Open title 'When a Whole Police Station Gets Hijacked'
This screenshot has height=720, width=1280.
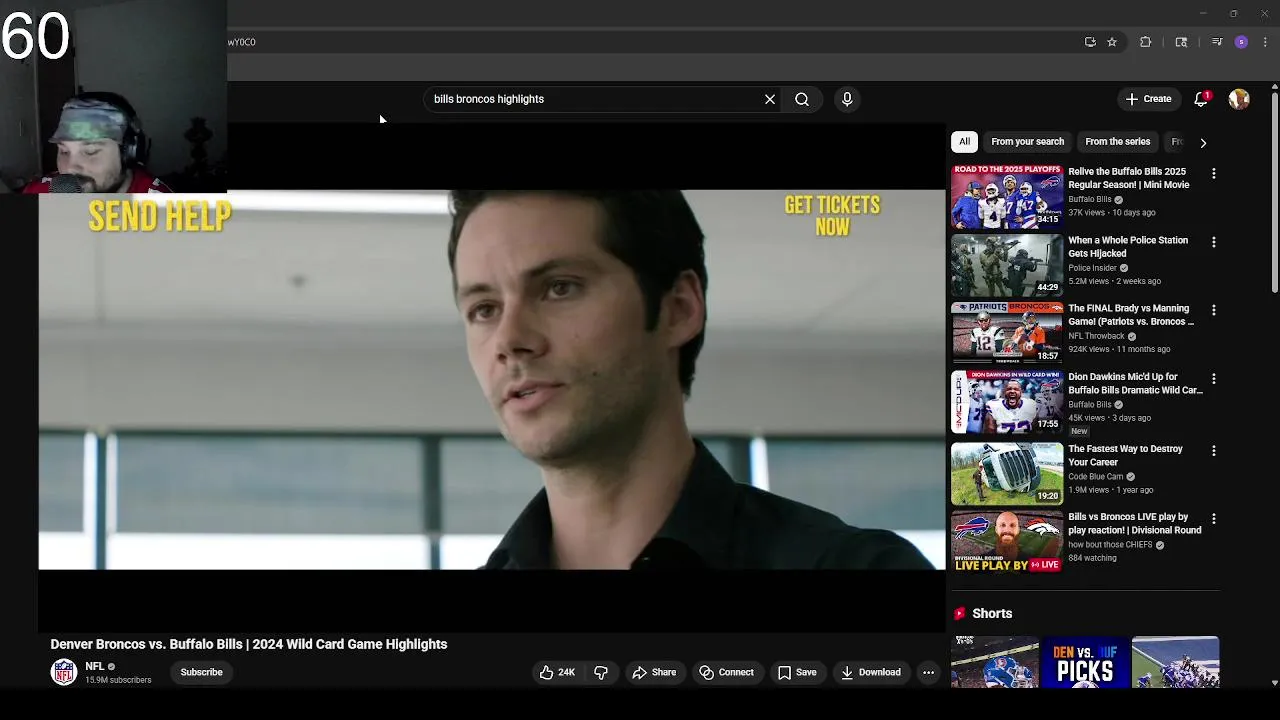click(x=1128, y=247)
